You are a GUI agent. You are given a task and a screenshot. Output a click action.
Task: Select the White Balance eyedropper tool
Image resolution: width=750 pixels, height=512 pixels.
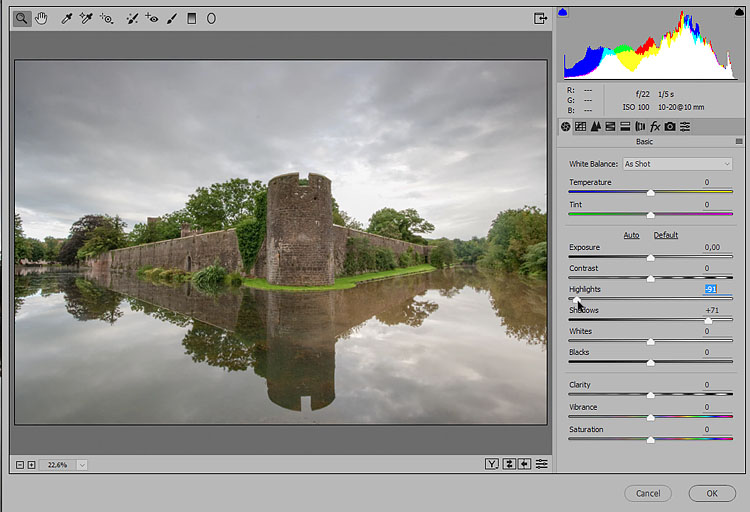pos(67,18)
